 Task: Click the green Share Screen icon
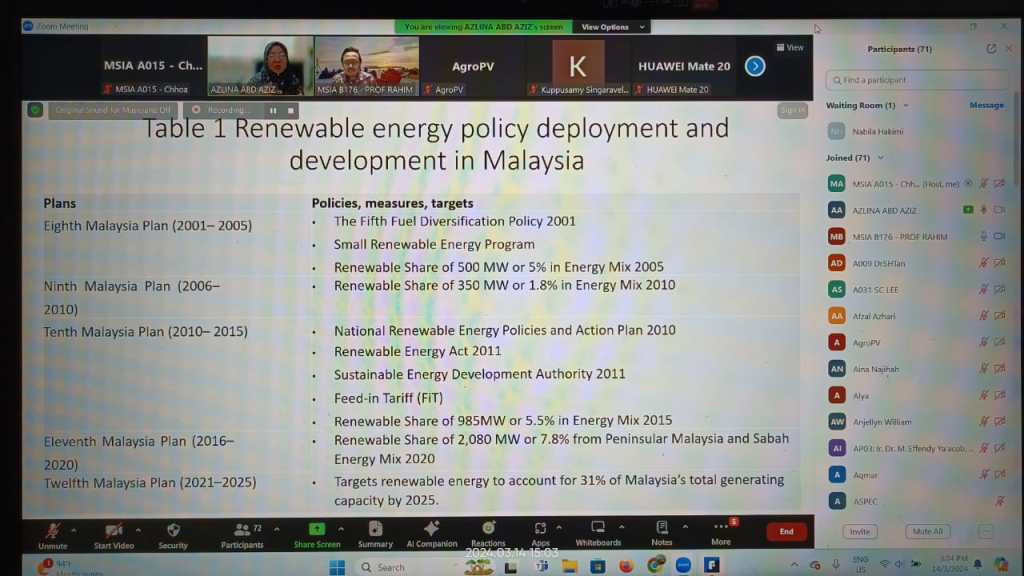pyautogui.click(x=317, y=529)
